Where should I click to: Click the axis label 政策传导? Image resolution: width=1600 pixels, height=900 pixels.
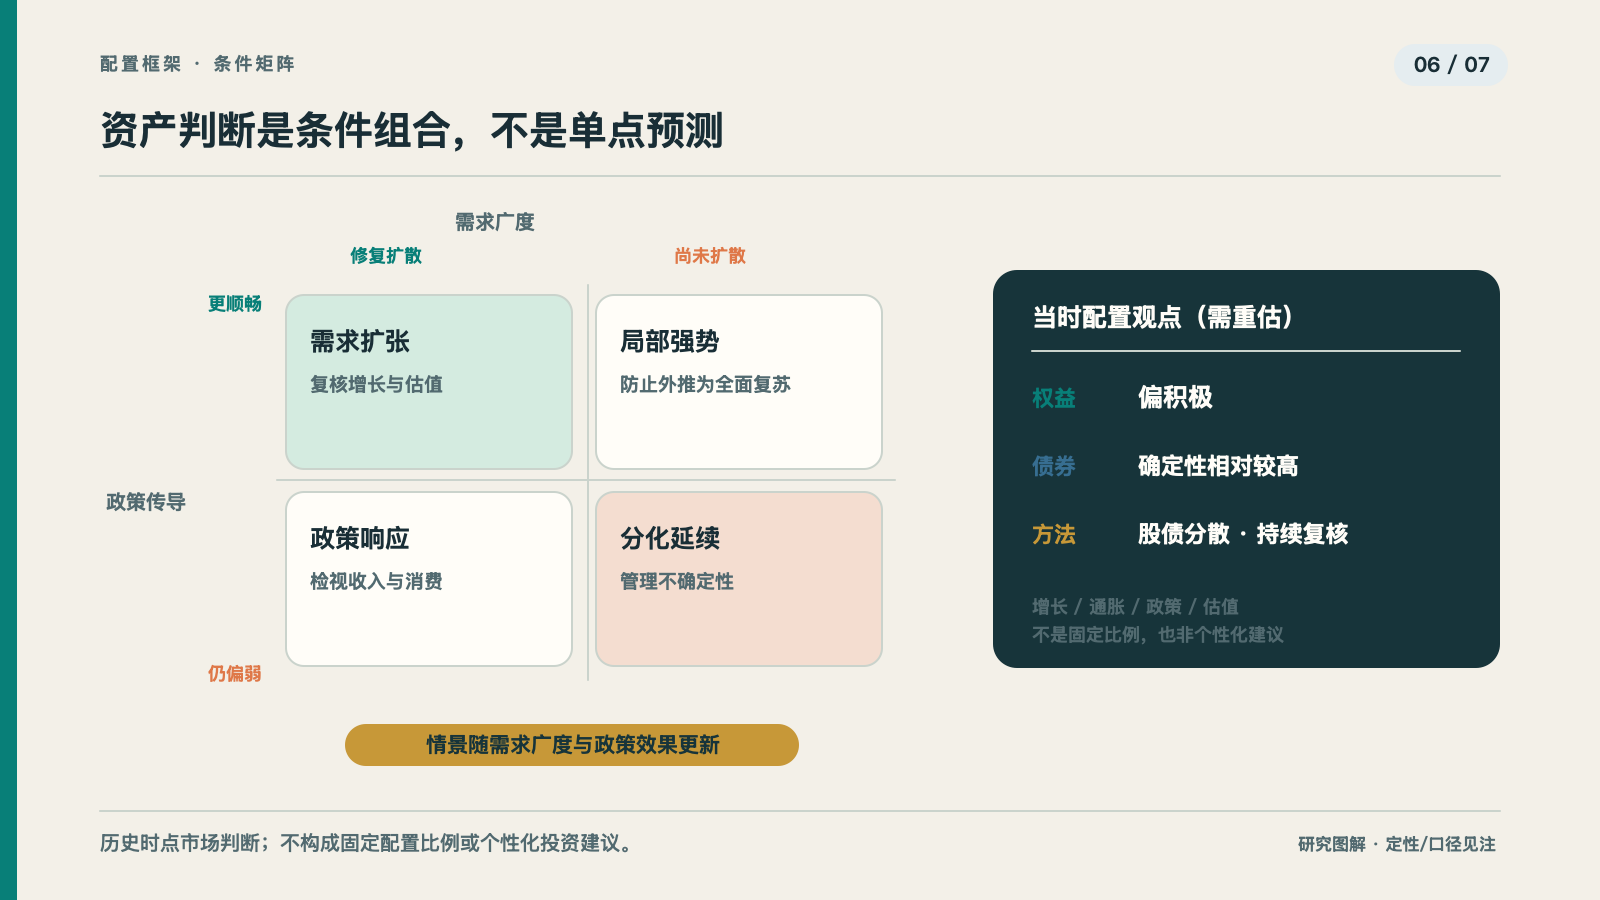coord(146,502)
